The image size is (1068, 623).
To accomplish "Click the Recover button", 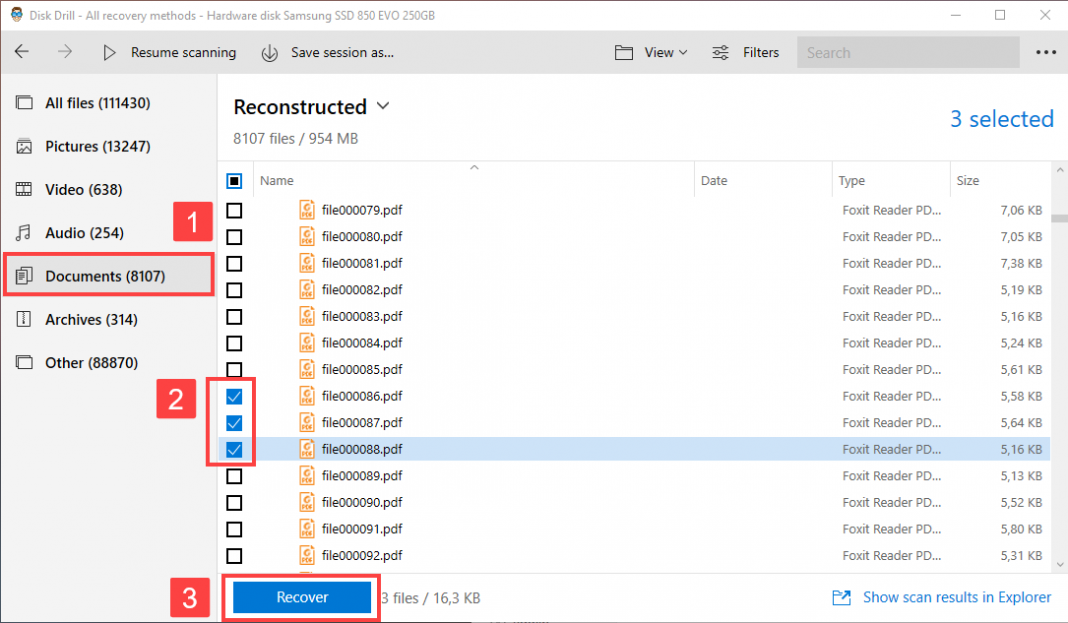I will [x=300, y=597].
